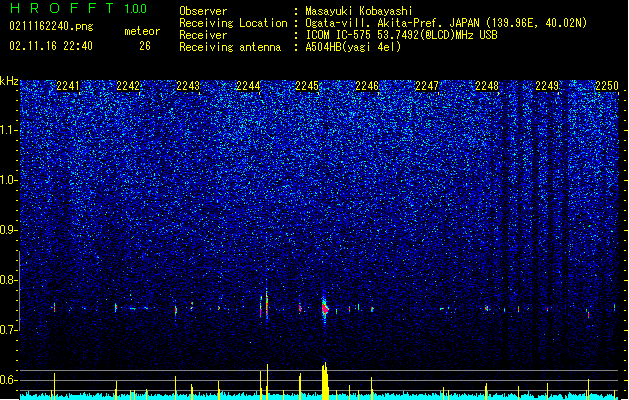Click the 0.9 kHz axis tick label
Viewport: 629px width, 400px height.
pyautogui.click(x=9, y=230)
